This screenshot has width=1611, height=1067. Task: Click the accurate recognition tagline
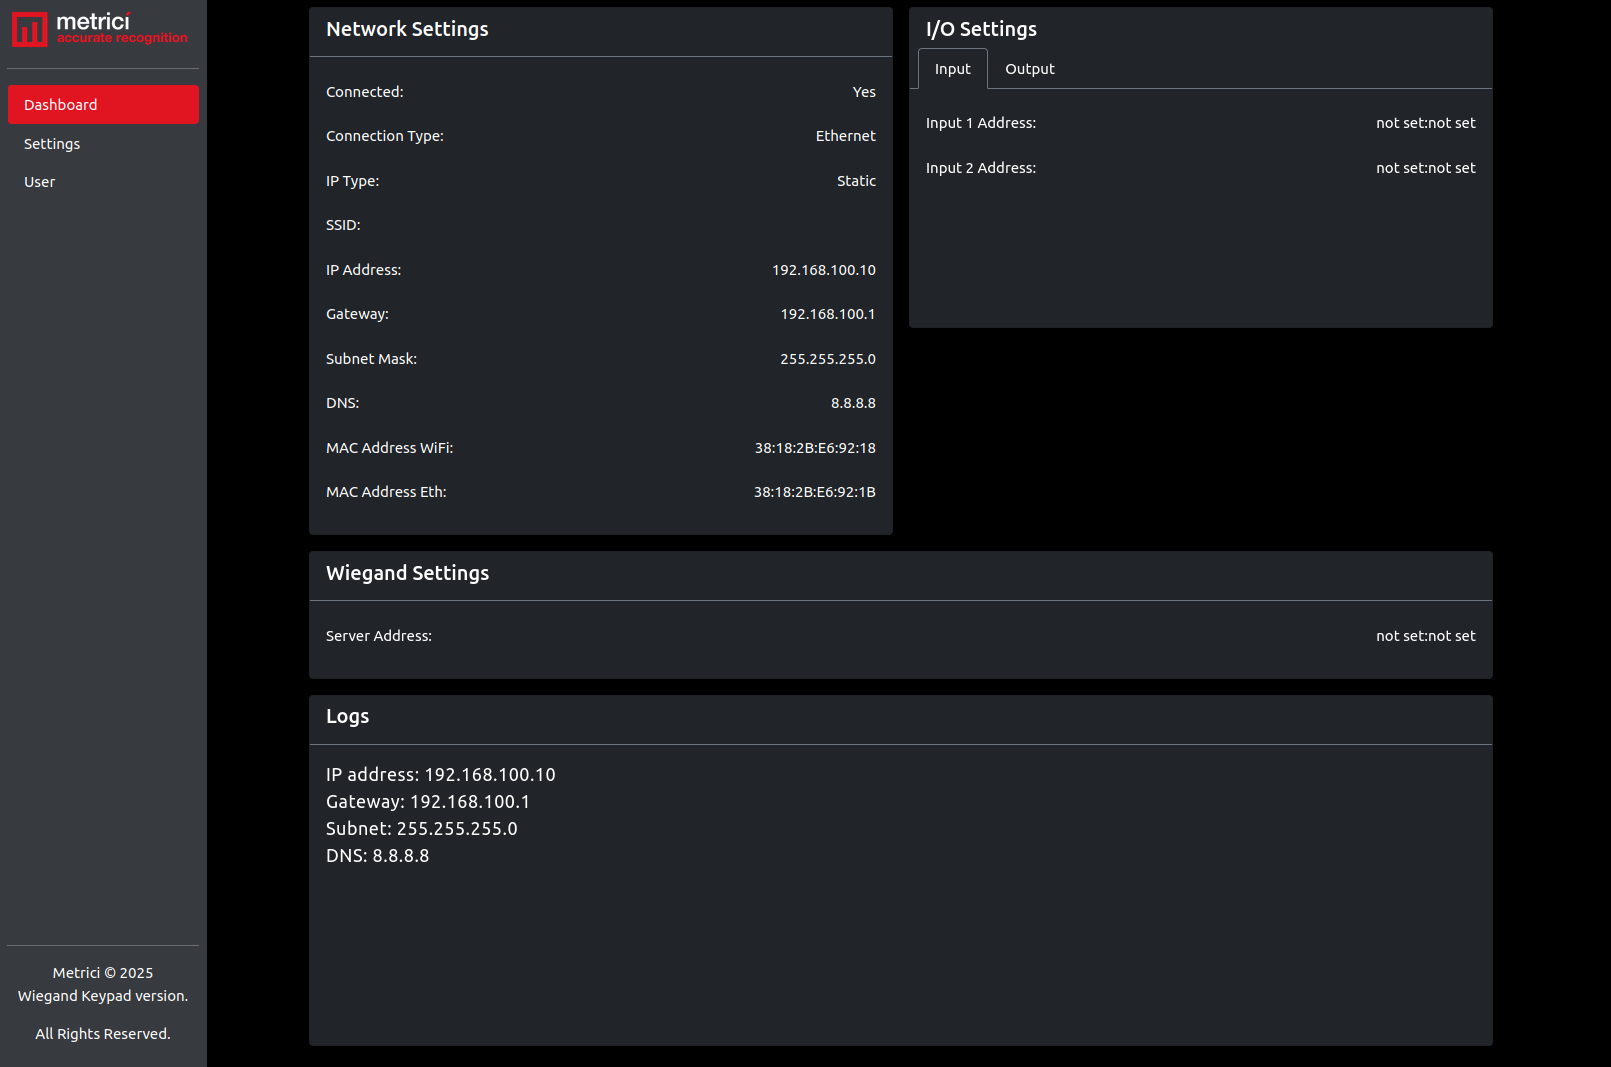(x=122, y=38)
